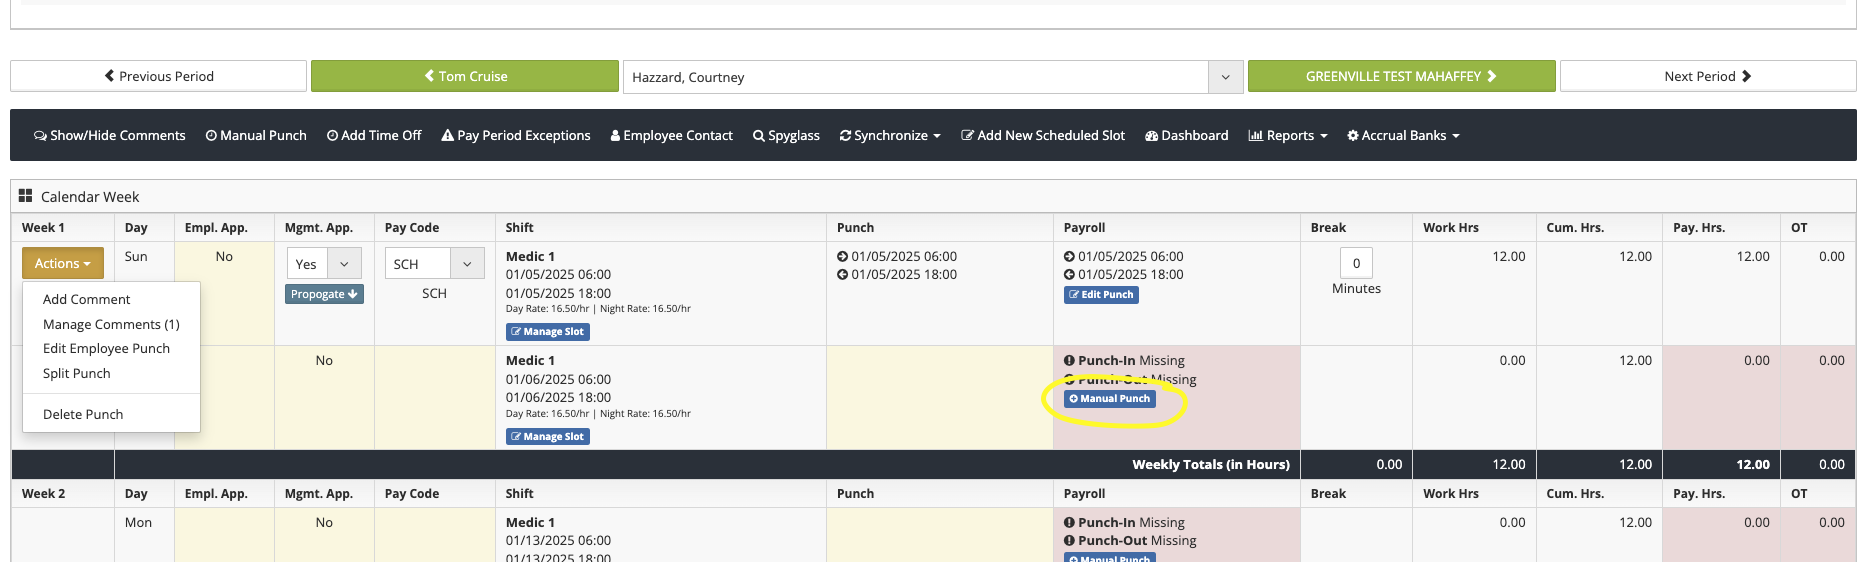The height and width of the screenshot is (562, 1871).
Task: Open the Accrual Banks dropdown
Action: 1403,135
